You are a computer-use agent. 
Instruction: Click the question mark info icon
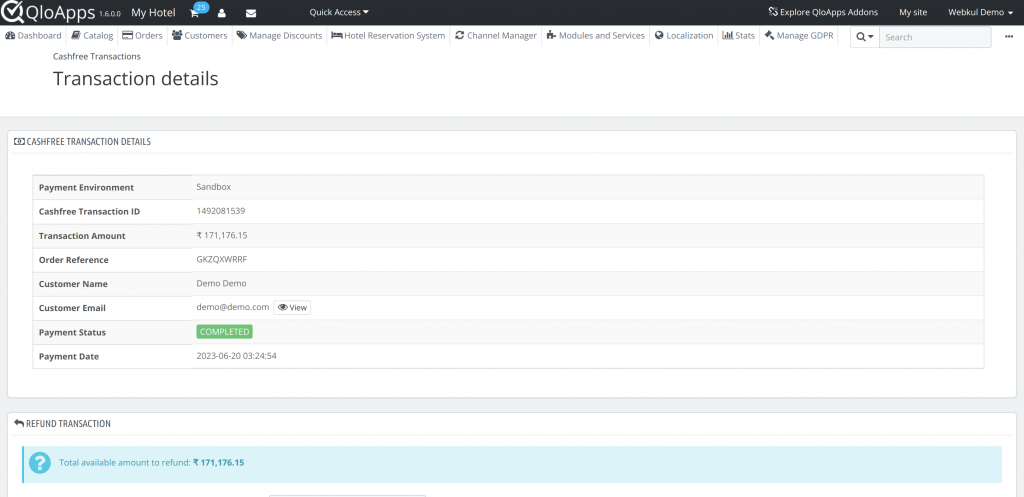tap(40, 463)
